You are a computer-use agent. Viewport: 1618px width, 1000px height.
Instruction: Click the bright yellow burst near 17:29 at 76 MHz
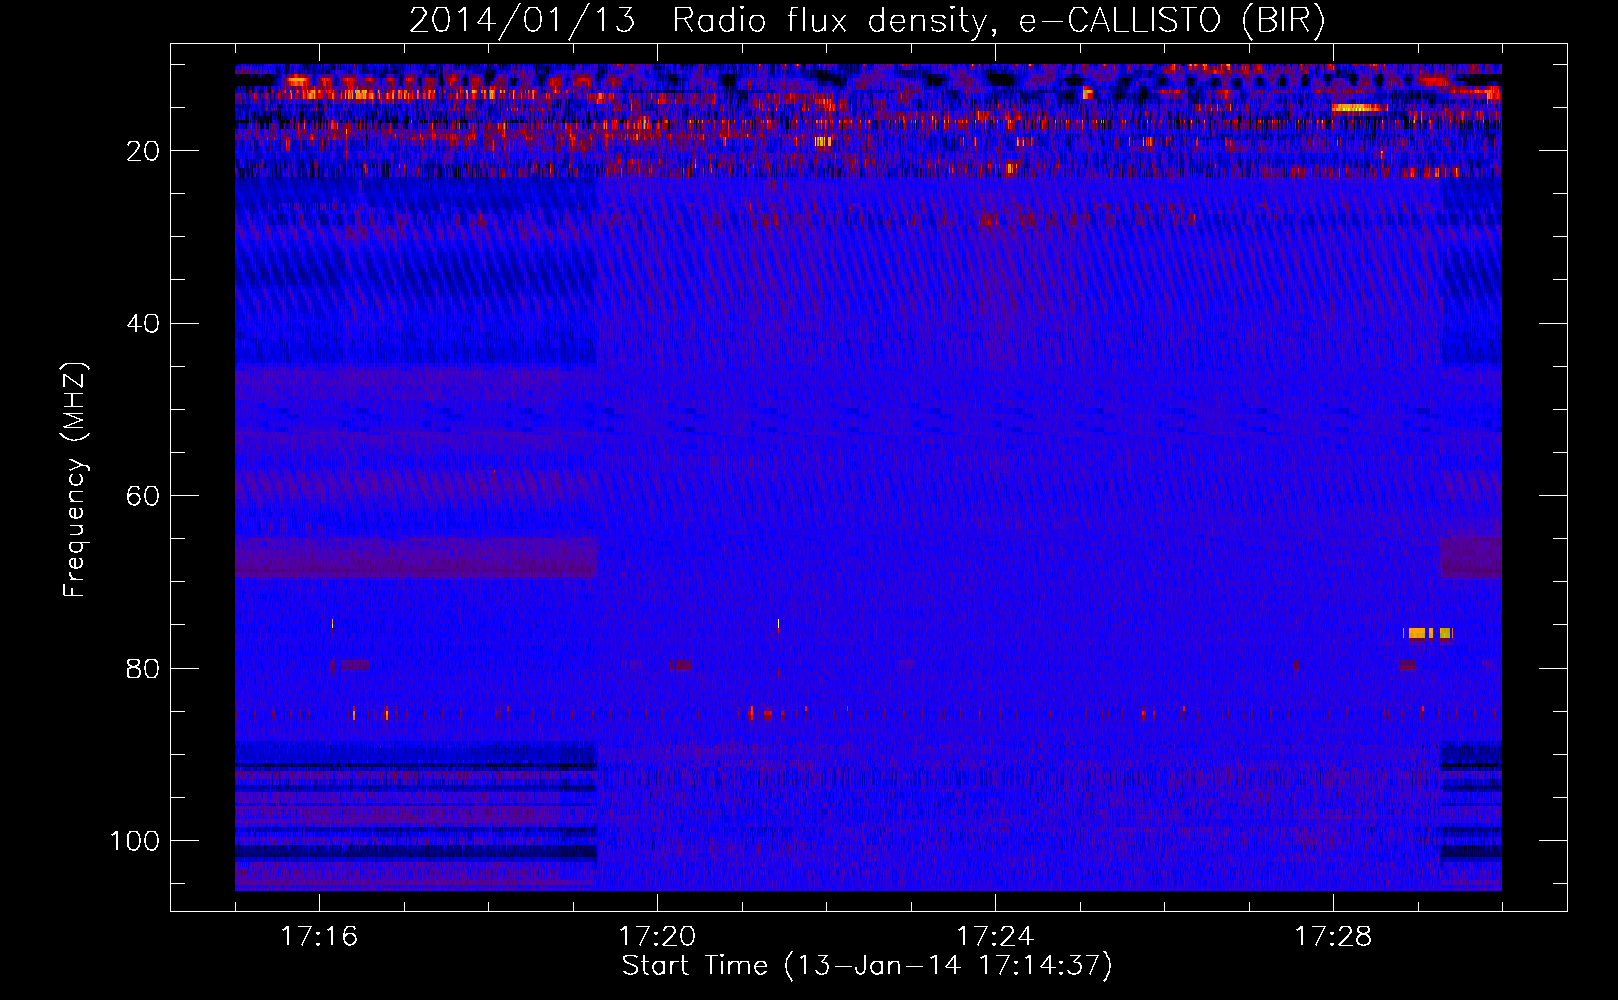coord(1428,633)
